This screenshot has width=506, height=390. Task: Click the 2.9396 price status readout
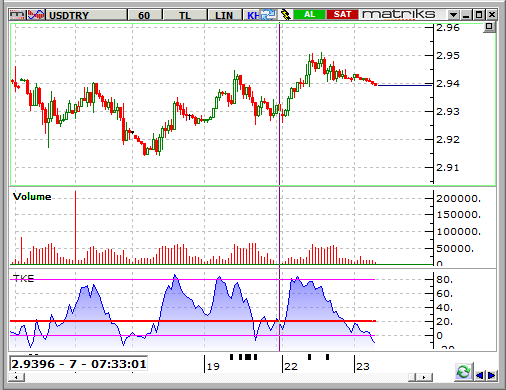(79, 364)
